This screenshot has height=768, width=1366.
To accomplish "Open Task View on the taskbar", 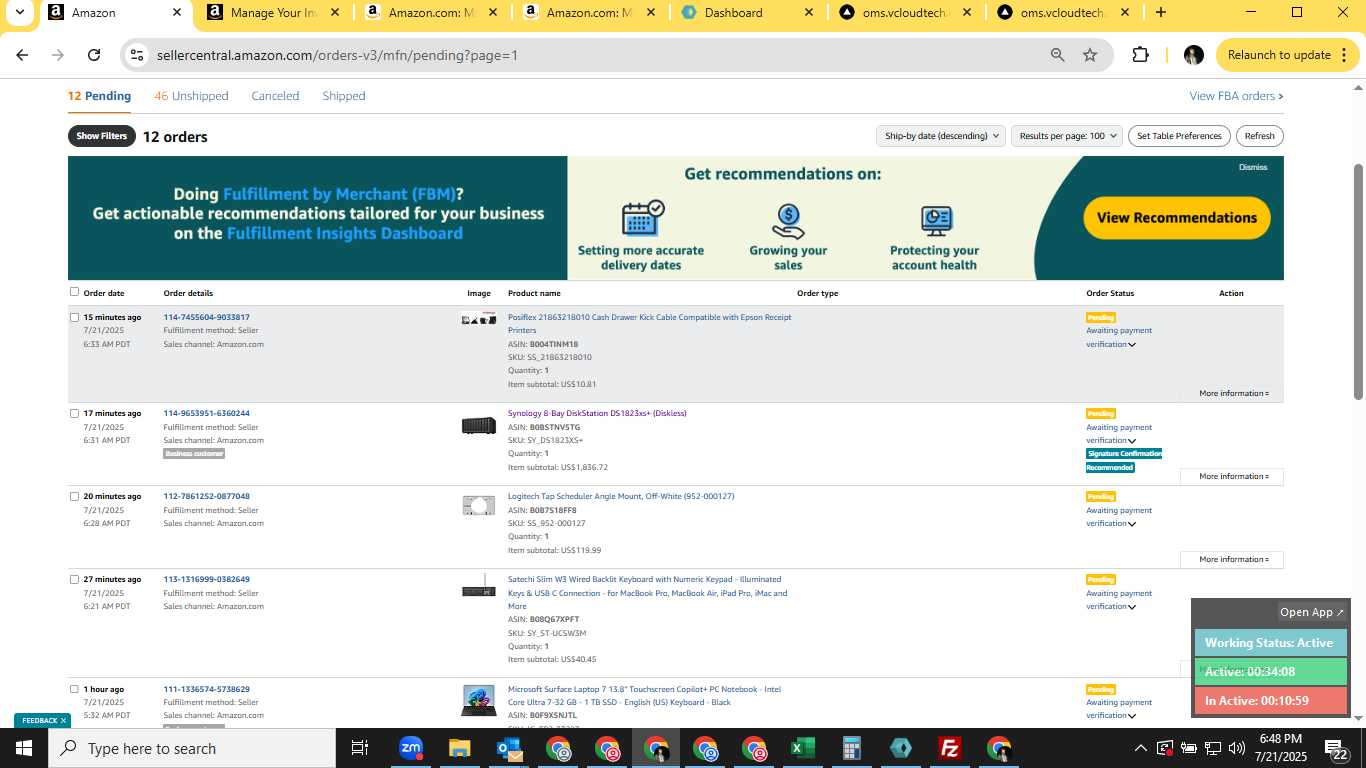I will pos(360,748).
